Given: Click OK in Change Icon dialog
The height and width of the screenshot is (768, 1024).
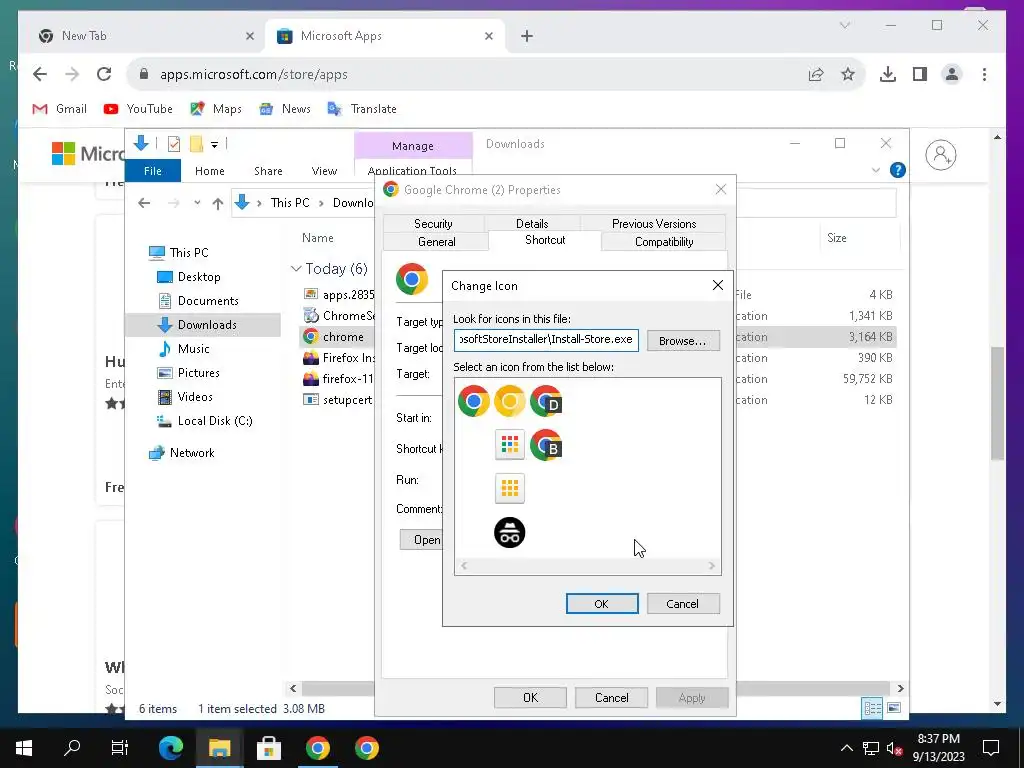Looking at the screenshot, I should 601,604.
